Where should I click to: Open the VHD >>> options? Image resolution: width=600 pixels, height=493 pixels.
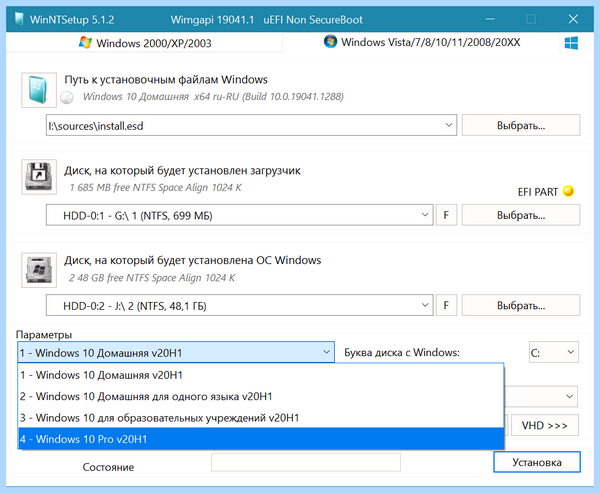pos(545,425)
